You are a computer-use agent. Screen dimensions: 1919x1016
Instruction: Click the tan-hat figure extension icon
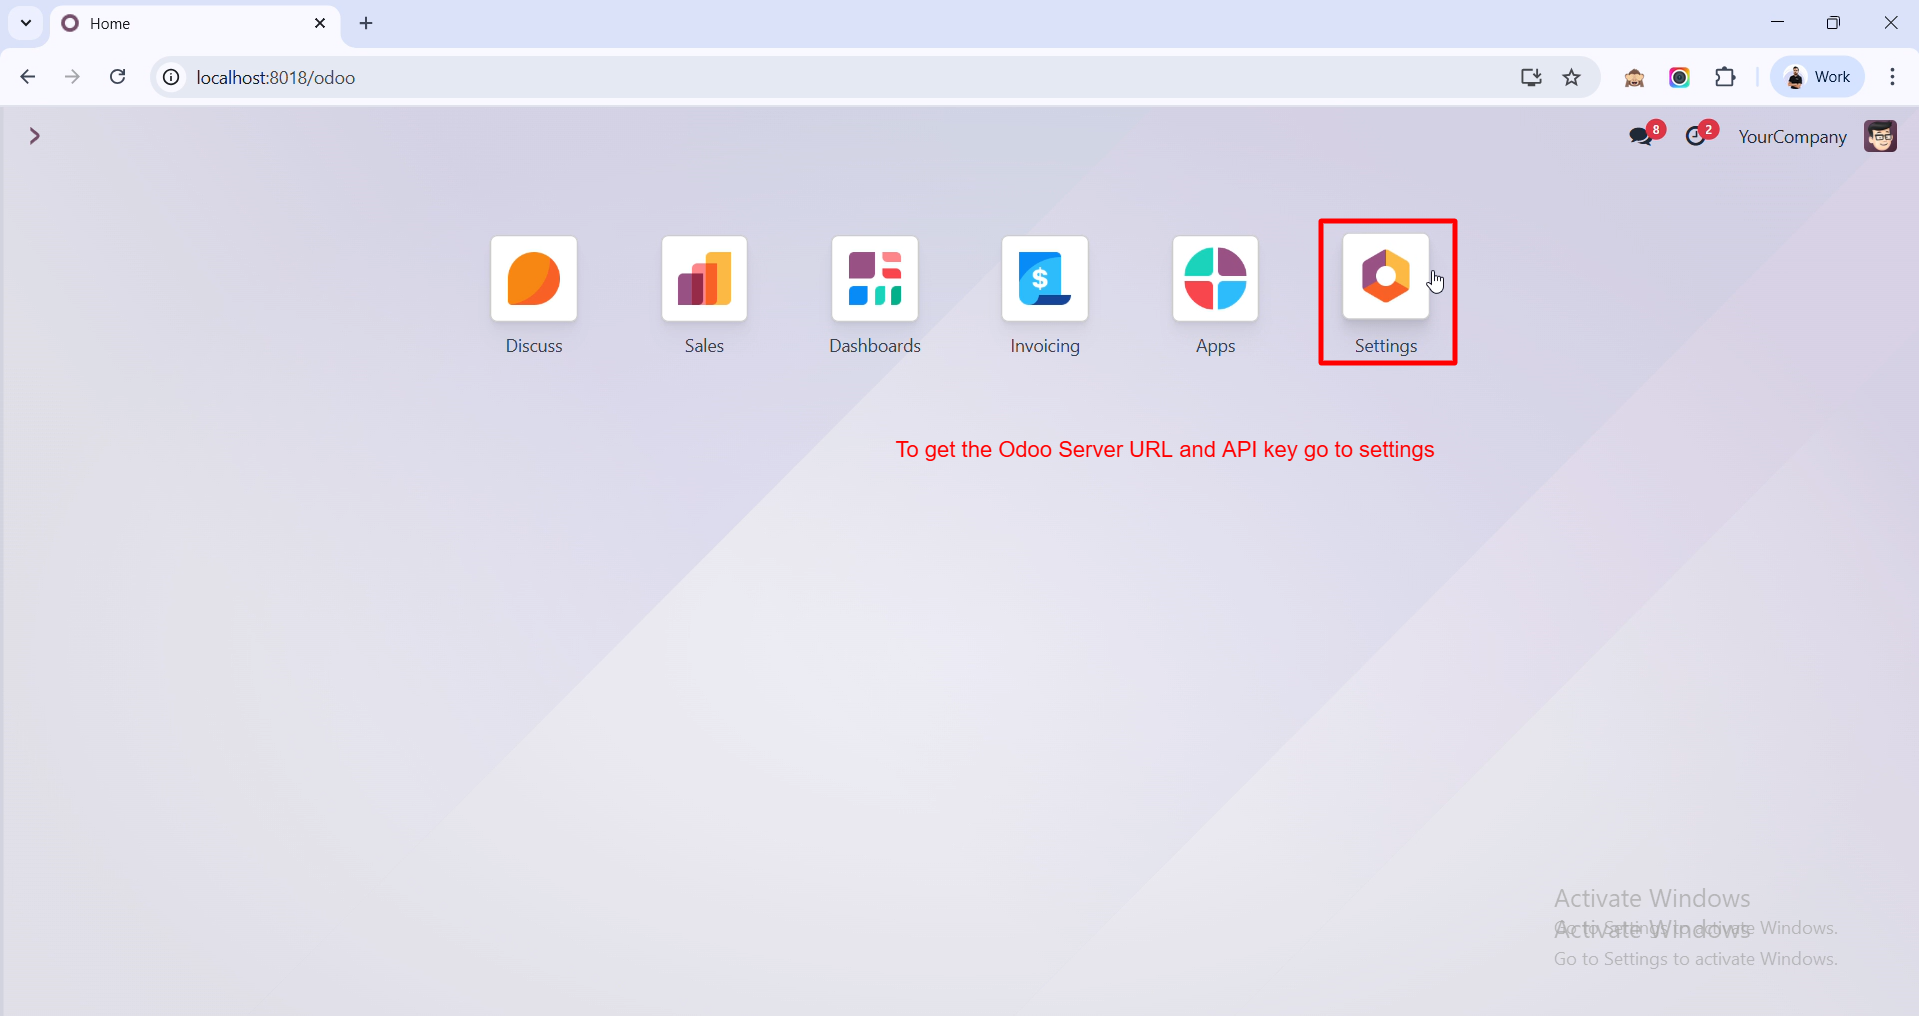click(1635, 77)
